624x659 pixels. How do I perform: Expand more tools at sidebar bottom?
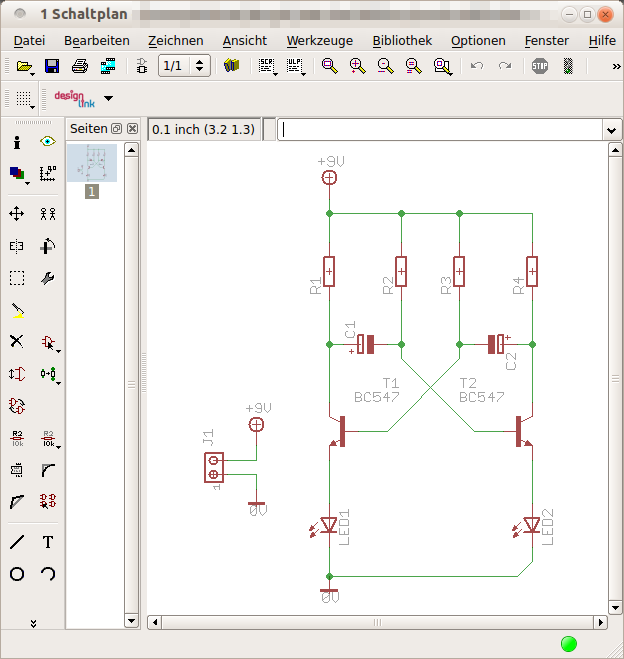coord(33,623)
